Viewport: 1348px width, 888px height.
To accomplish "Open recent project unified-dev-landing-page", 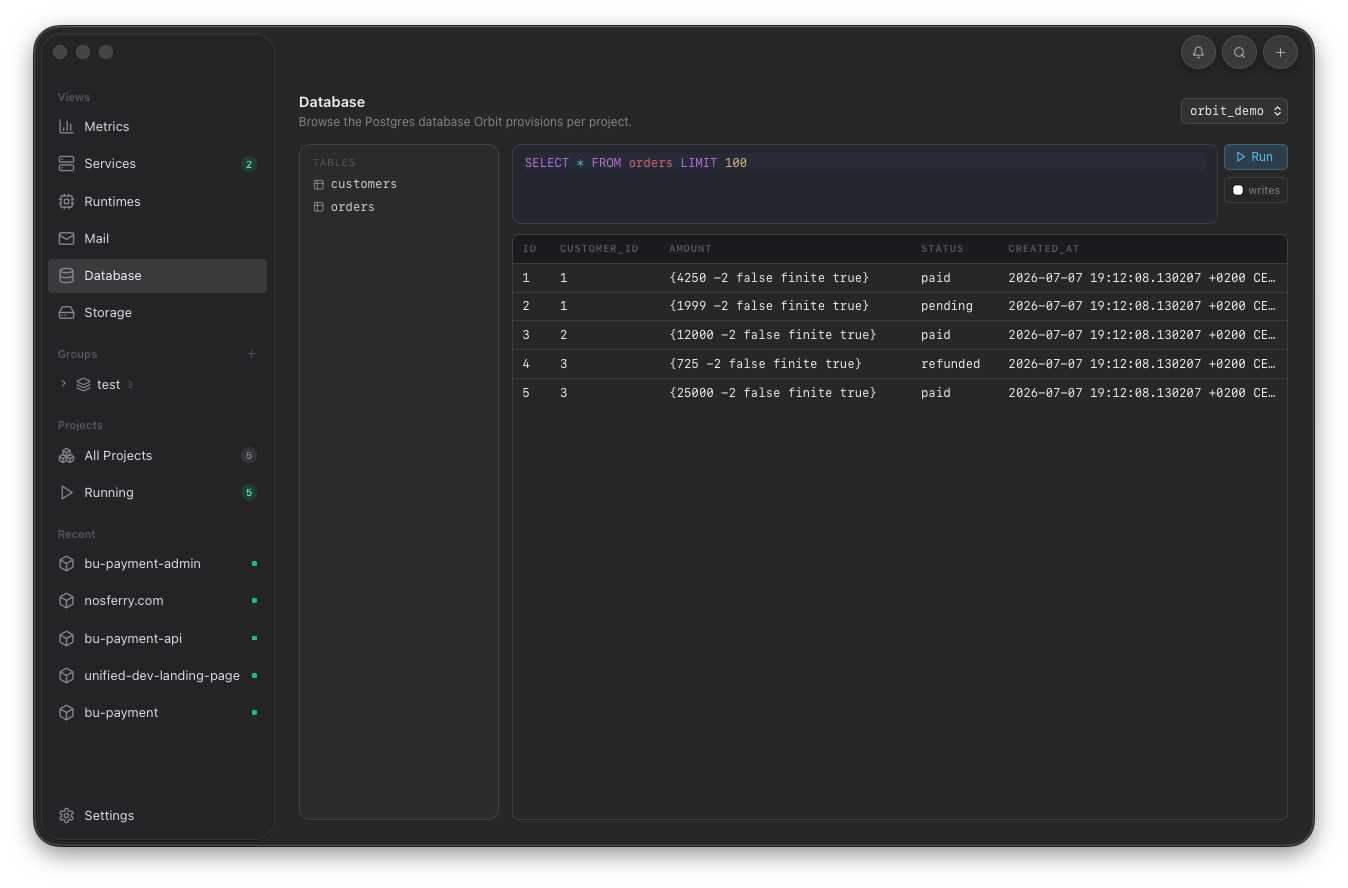I will pyautogui.click(x=157, y=676).
